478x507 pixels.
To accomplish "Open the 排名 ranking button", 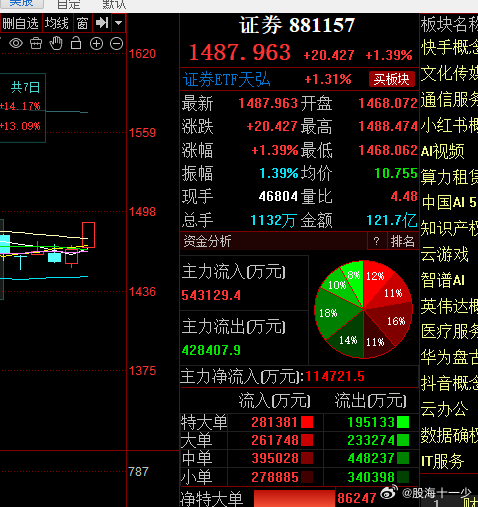I will [x=402, y=241].
